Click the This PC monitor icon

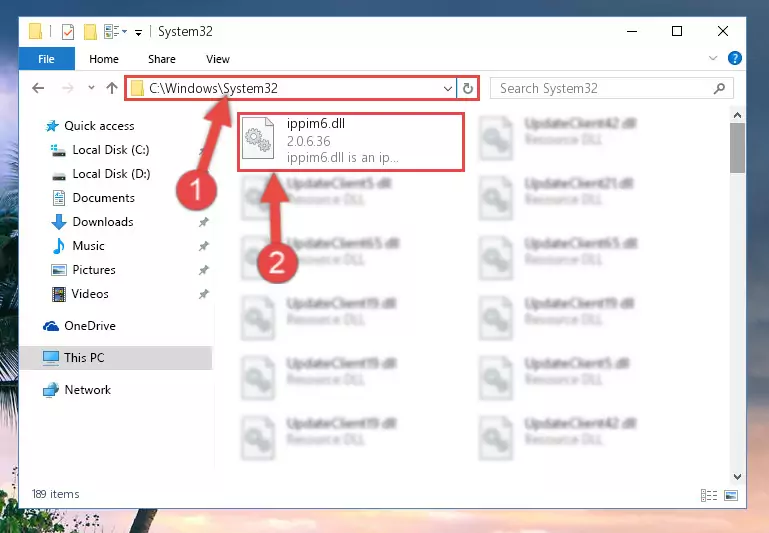[51, 358]
